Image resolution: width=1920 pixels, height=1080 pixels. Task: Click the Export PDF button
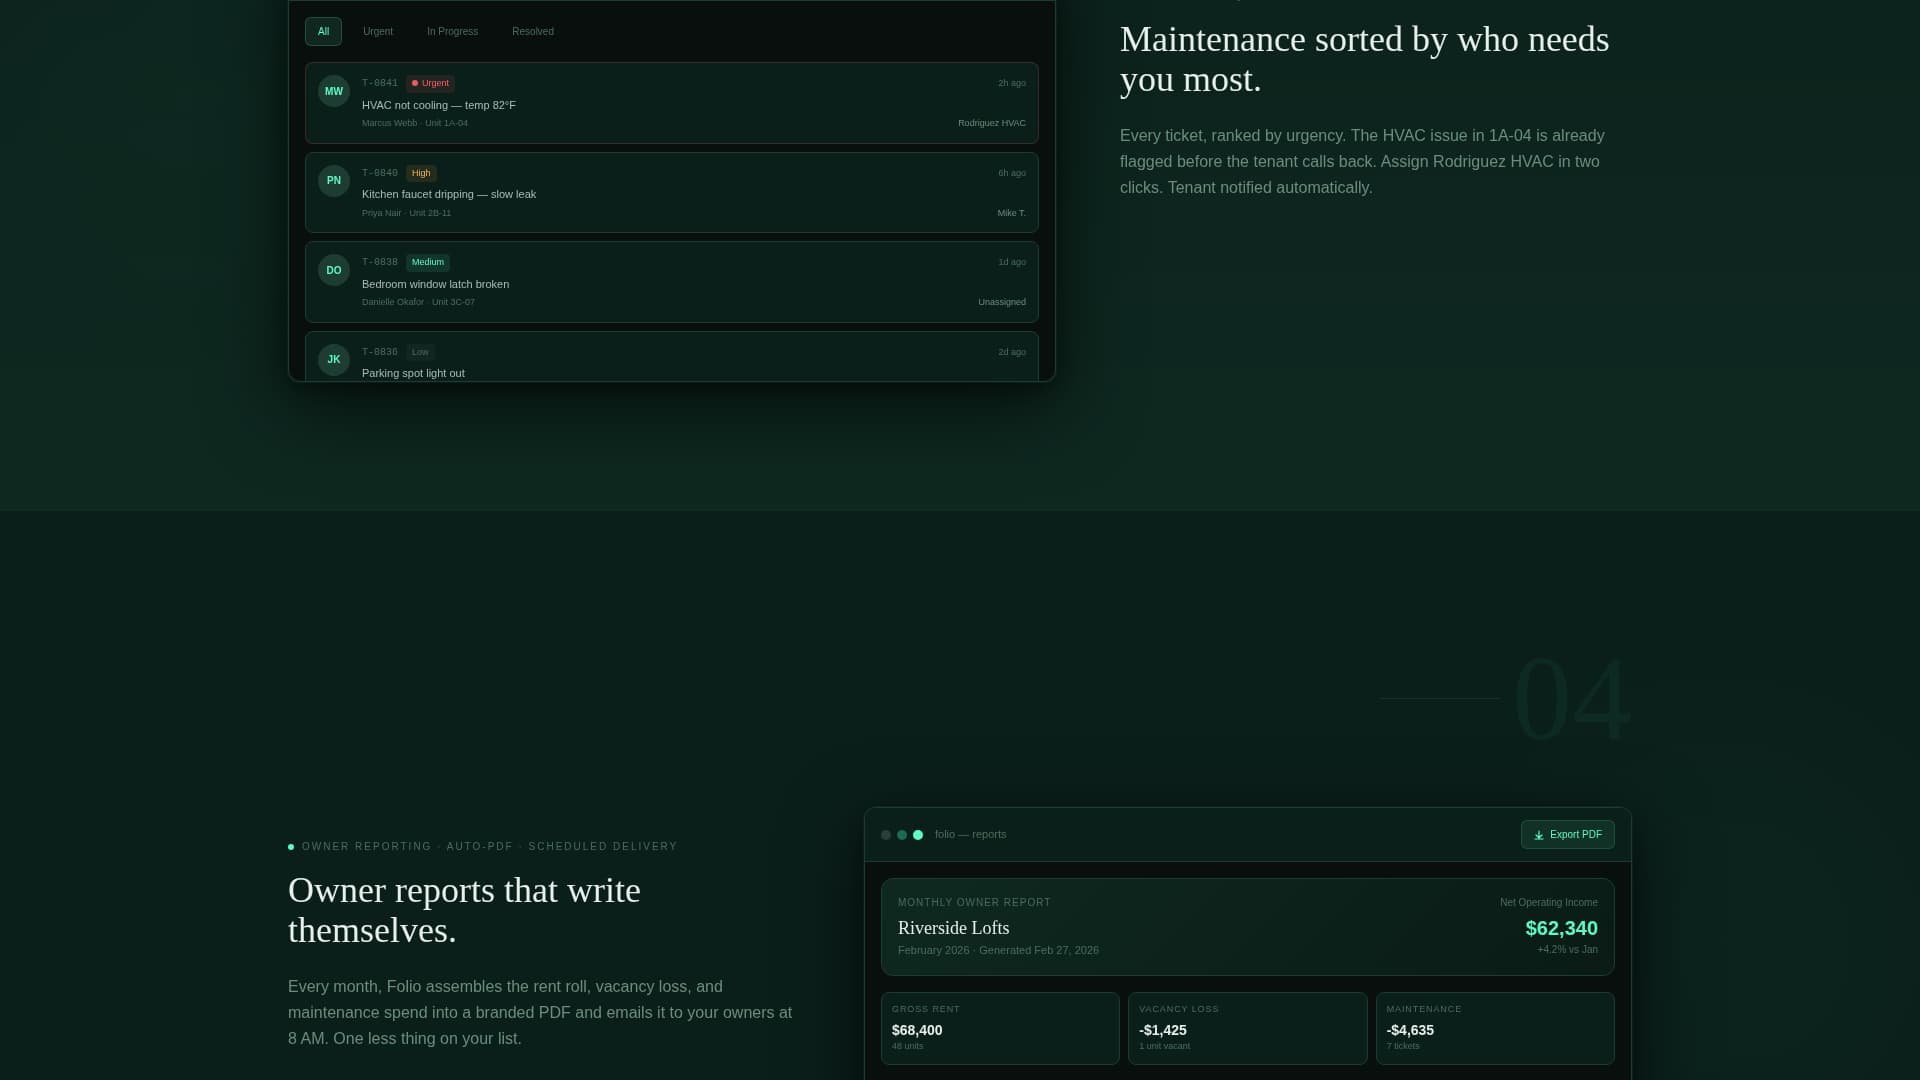coord(1567,835)
